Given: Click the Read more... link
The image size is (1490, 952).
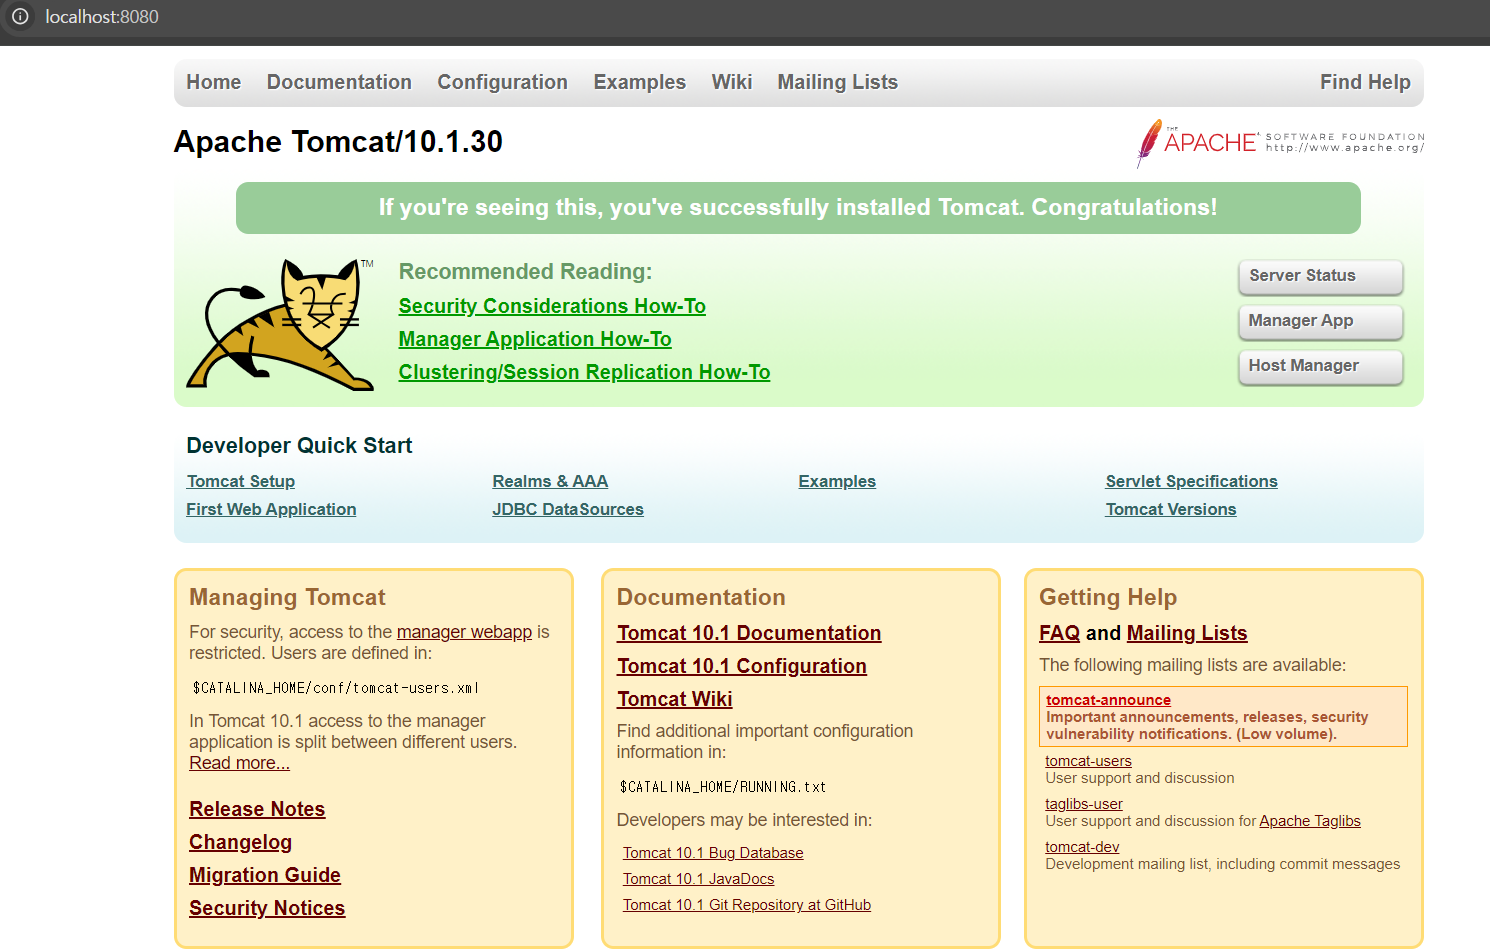Looking at the screenshot, I should click(240, 763).
